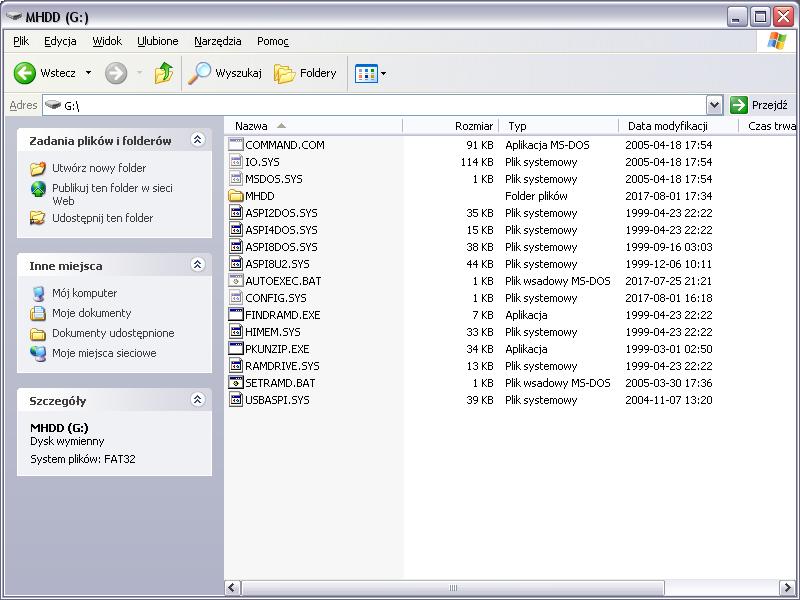
Task: Open the Views dropdown arrow
Action: [x=384, y=73]
